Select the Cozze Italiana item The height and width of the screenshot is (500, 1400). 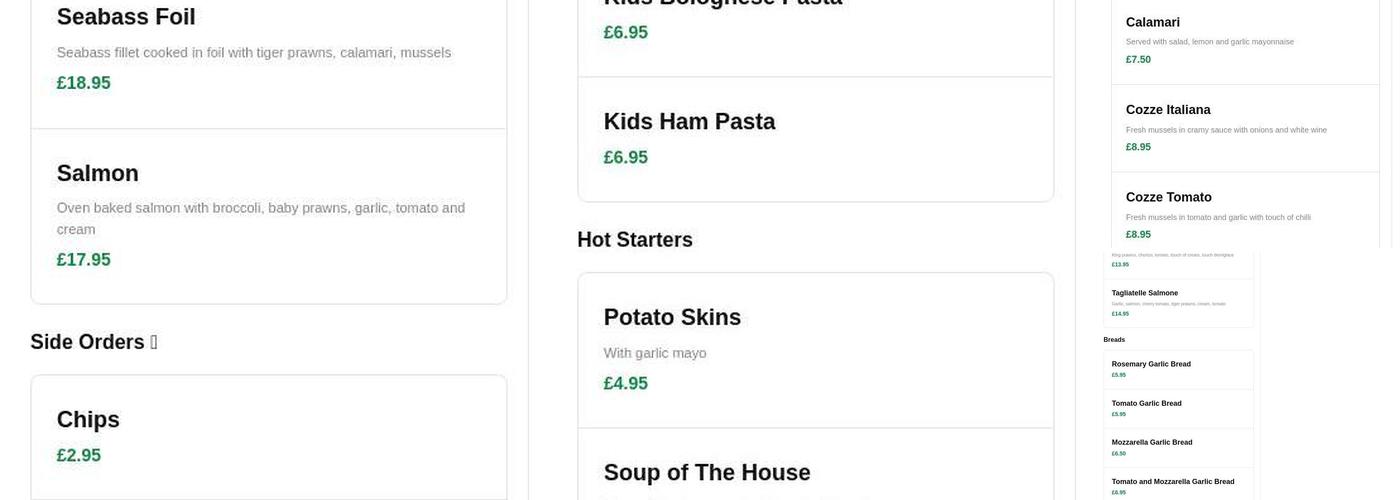click(x=1167, y=110)
